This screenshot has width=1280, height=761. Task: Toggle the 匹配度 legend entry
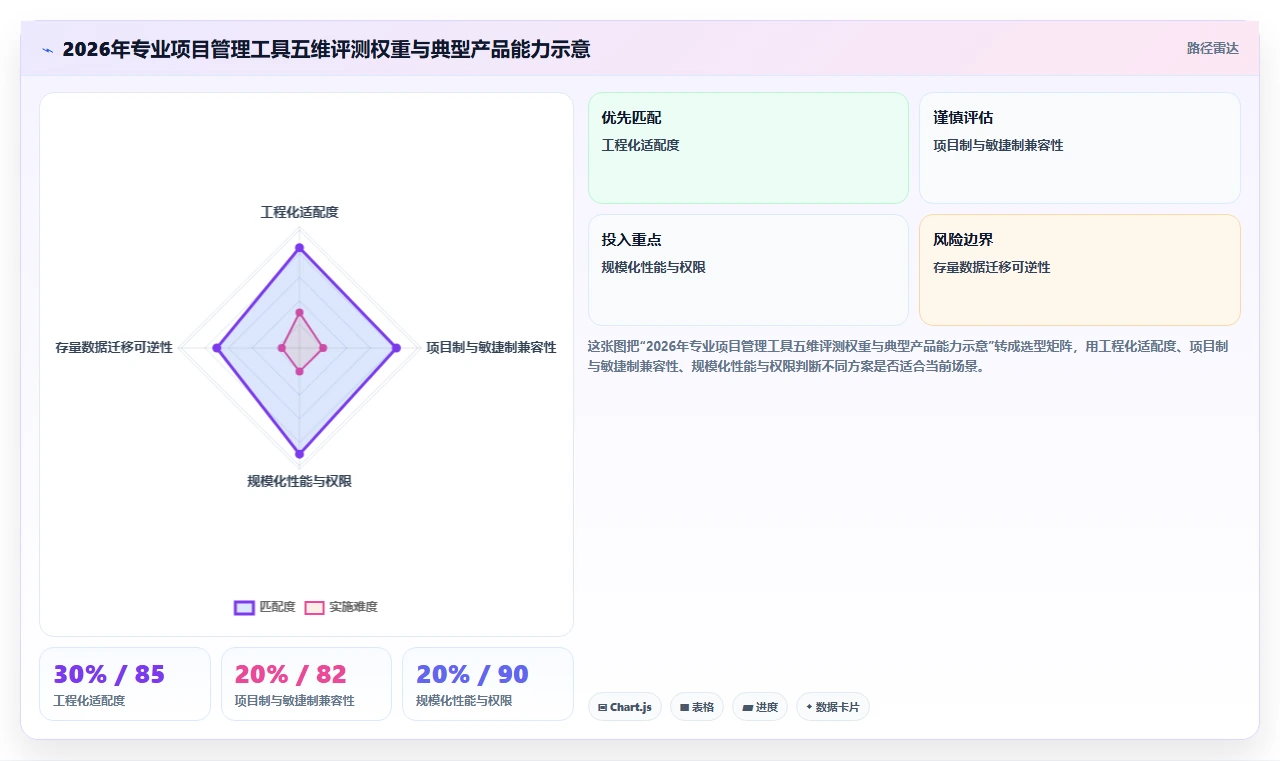265,607
